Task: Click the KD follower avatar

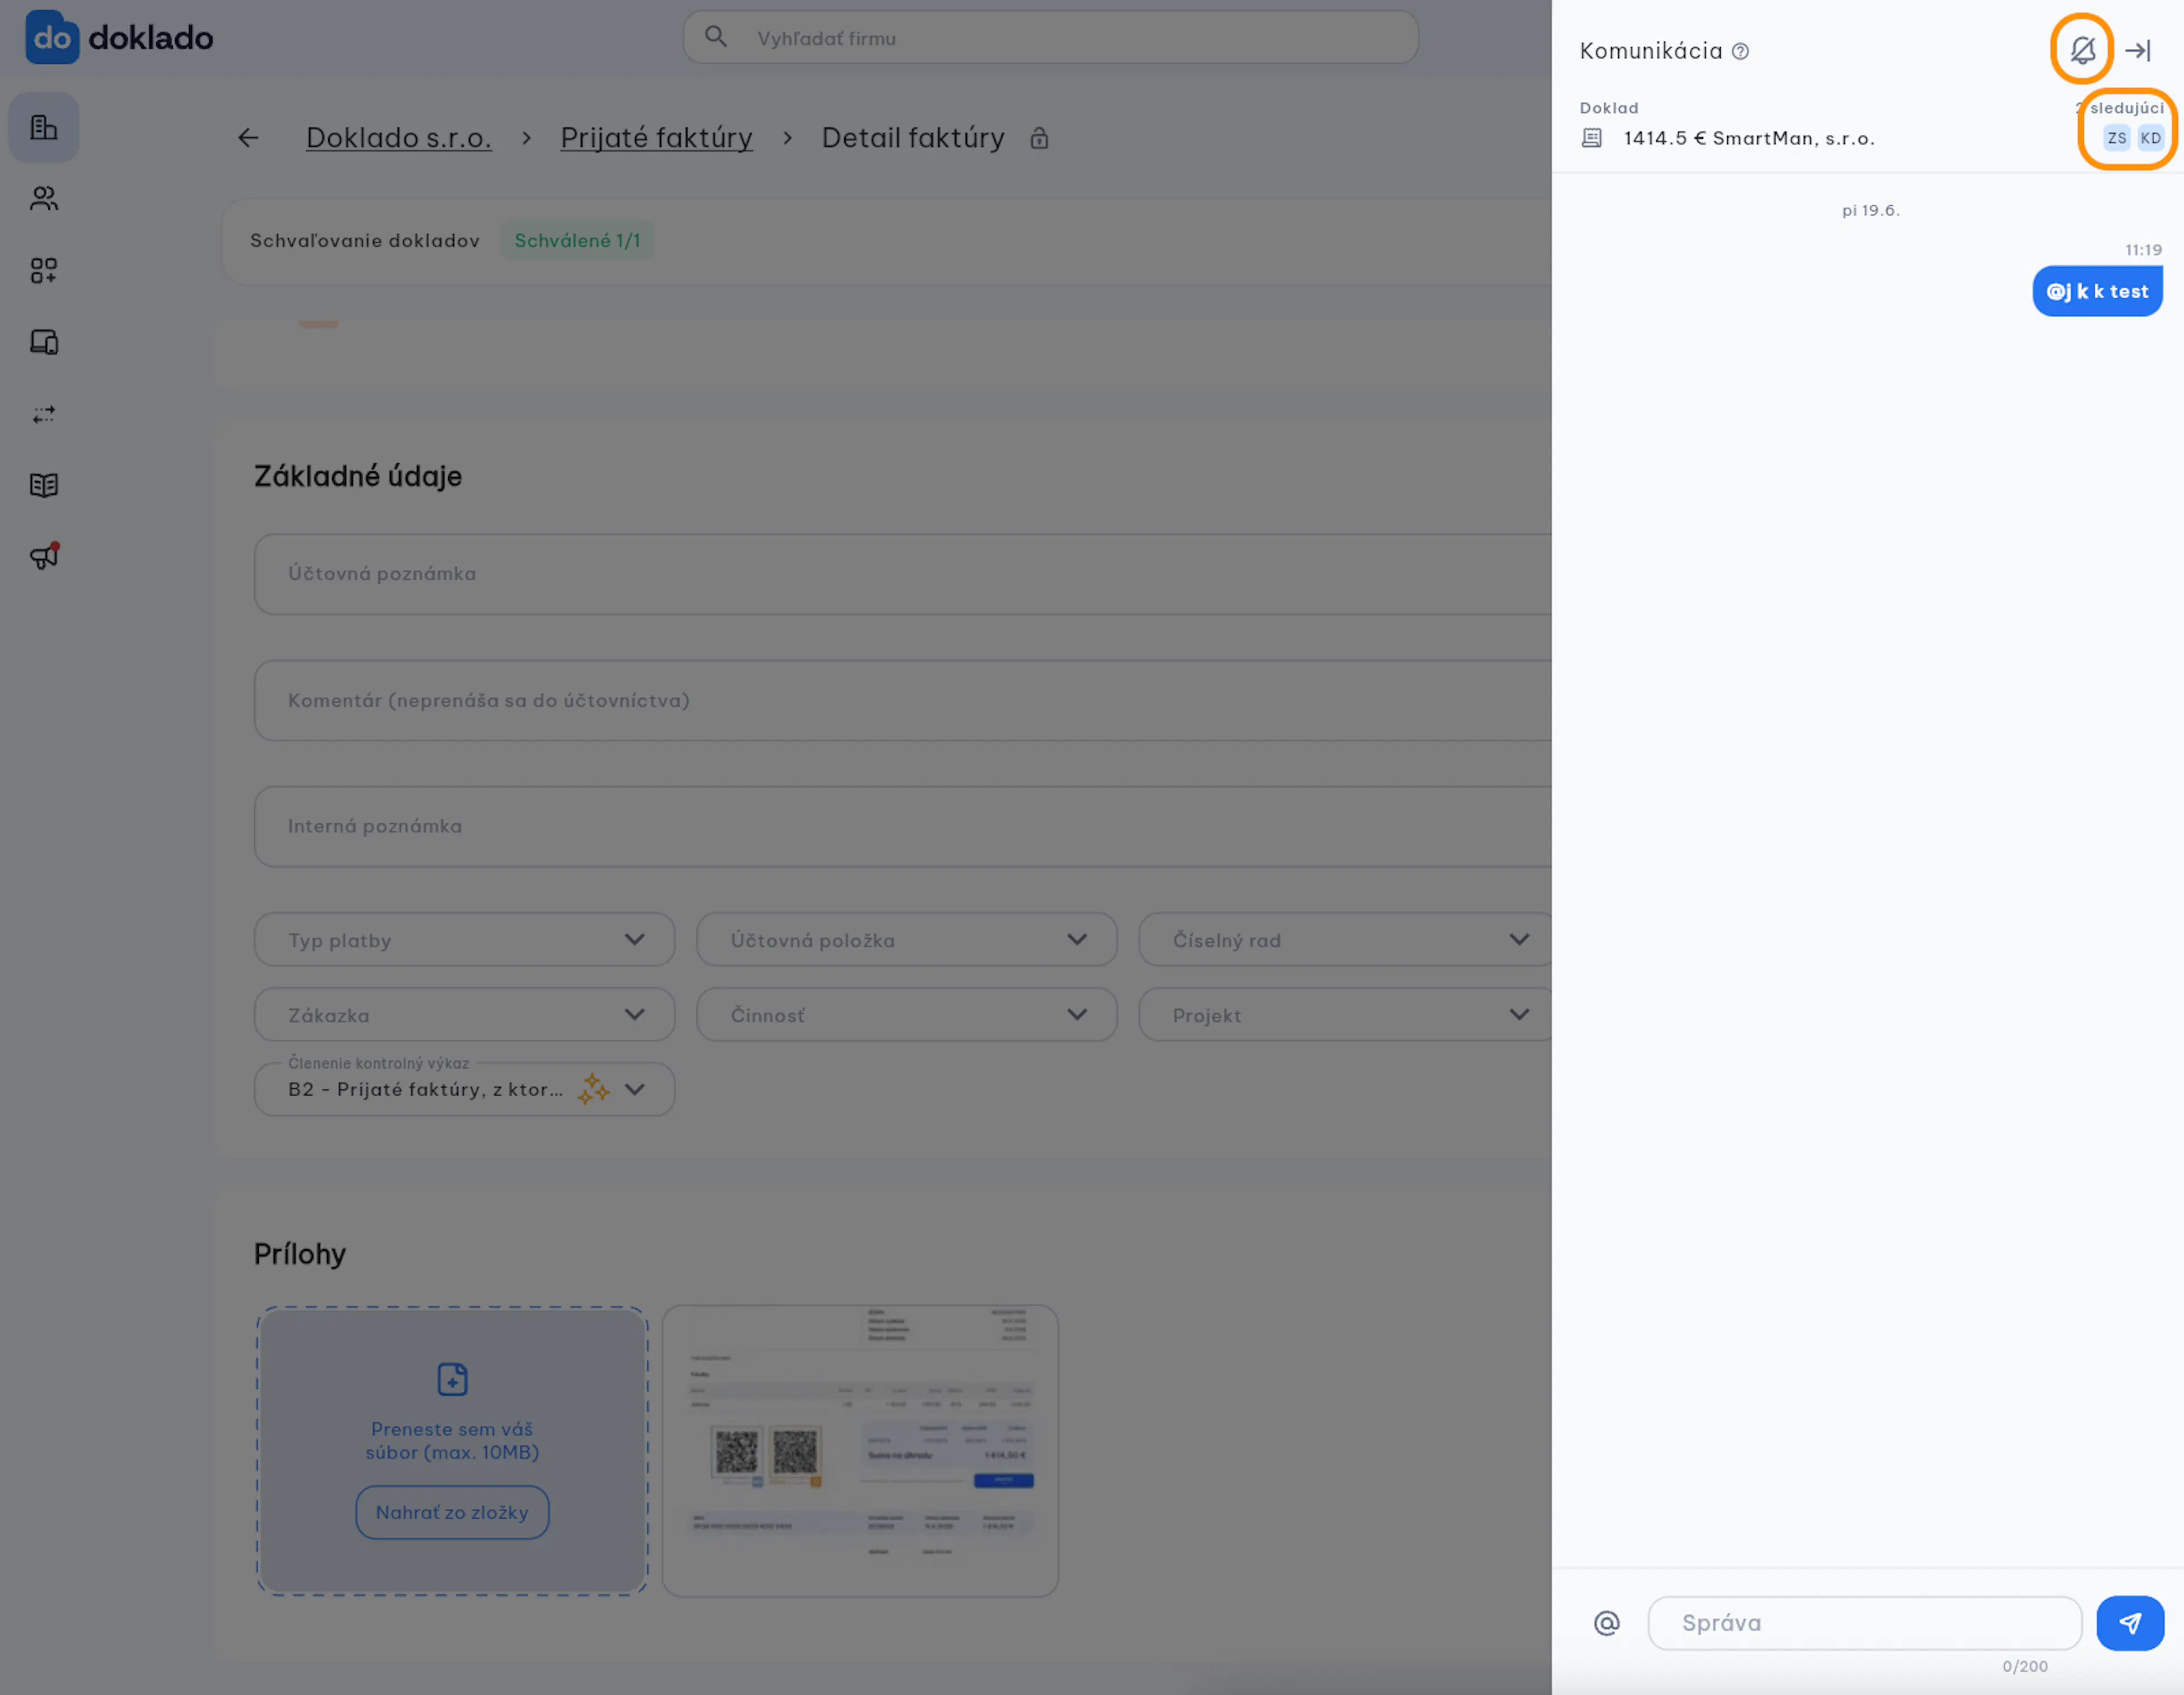Action: (x=2151, y=138)
